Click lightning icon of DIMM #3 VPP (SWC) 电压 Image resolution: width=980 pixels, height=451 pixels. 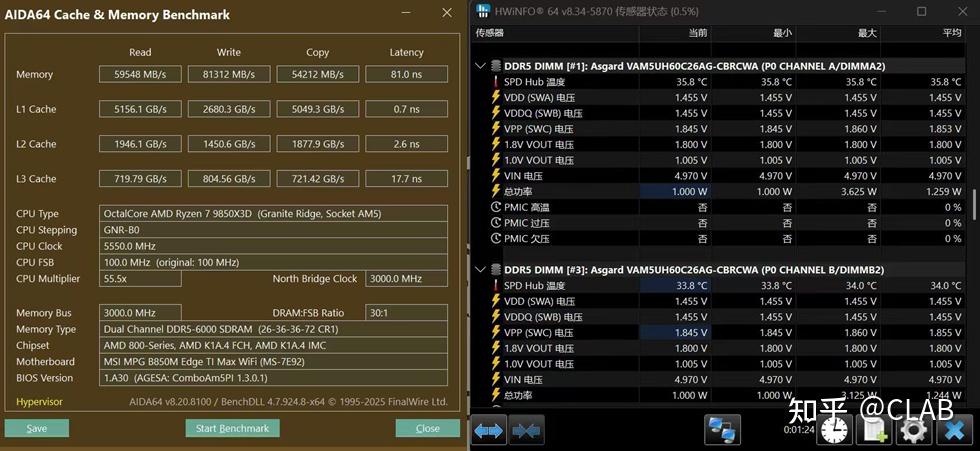pyautogui.click(x=496, y=332)
